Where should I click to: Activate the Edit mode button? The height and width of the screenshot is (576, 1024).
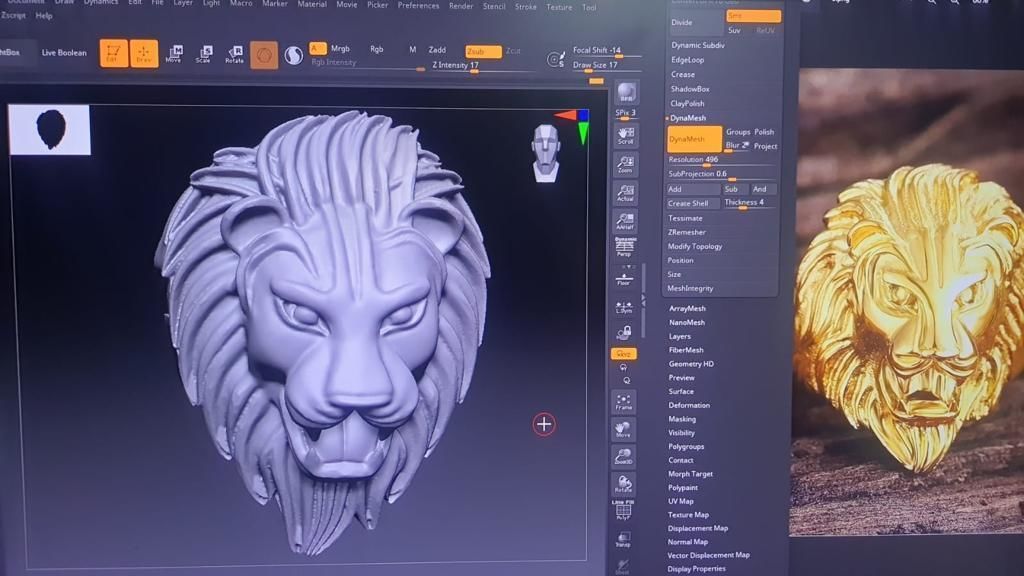pyautogui.click(x=114, y=54)
